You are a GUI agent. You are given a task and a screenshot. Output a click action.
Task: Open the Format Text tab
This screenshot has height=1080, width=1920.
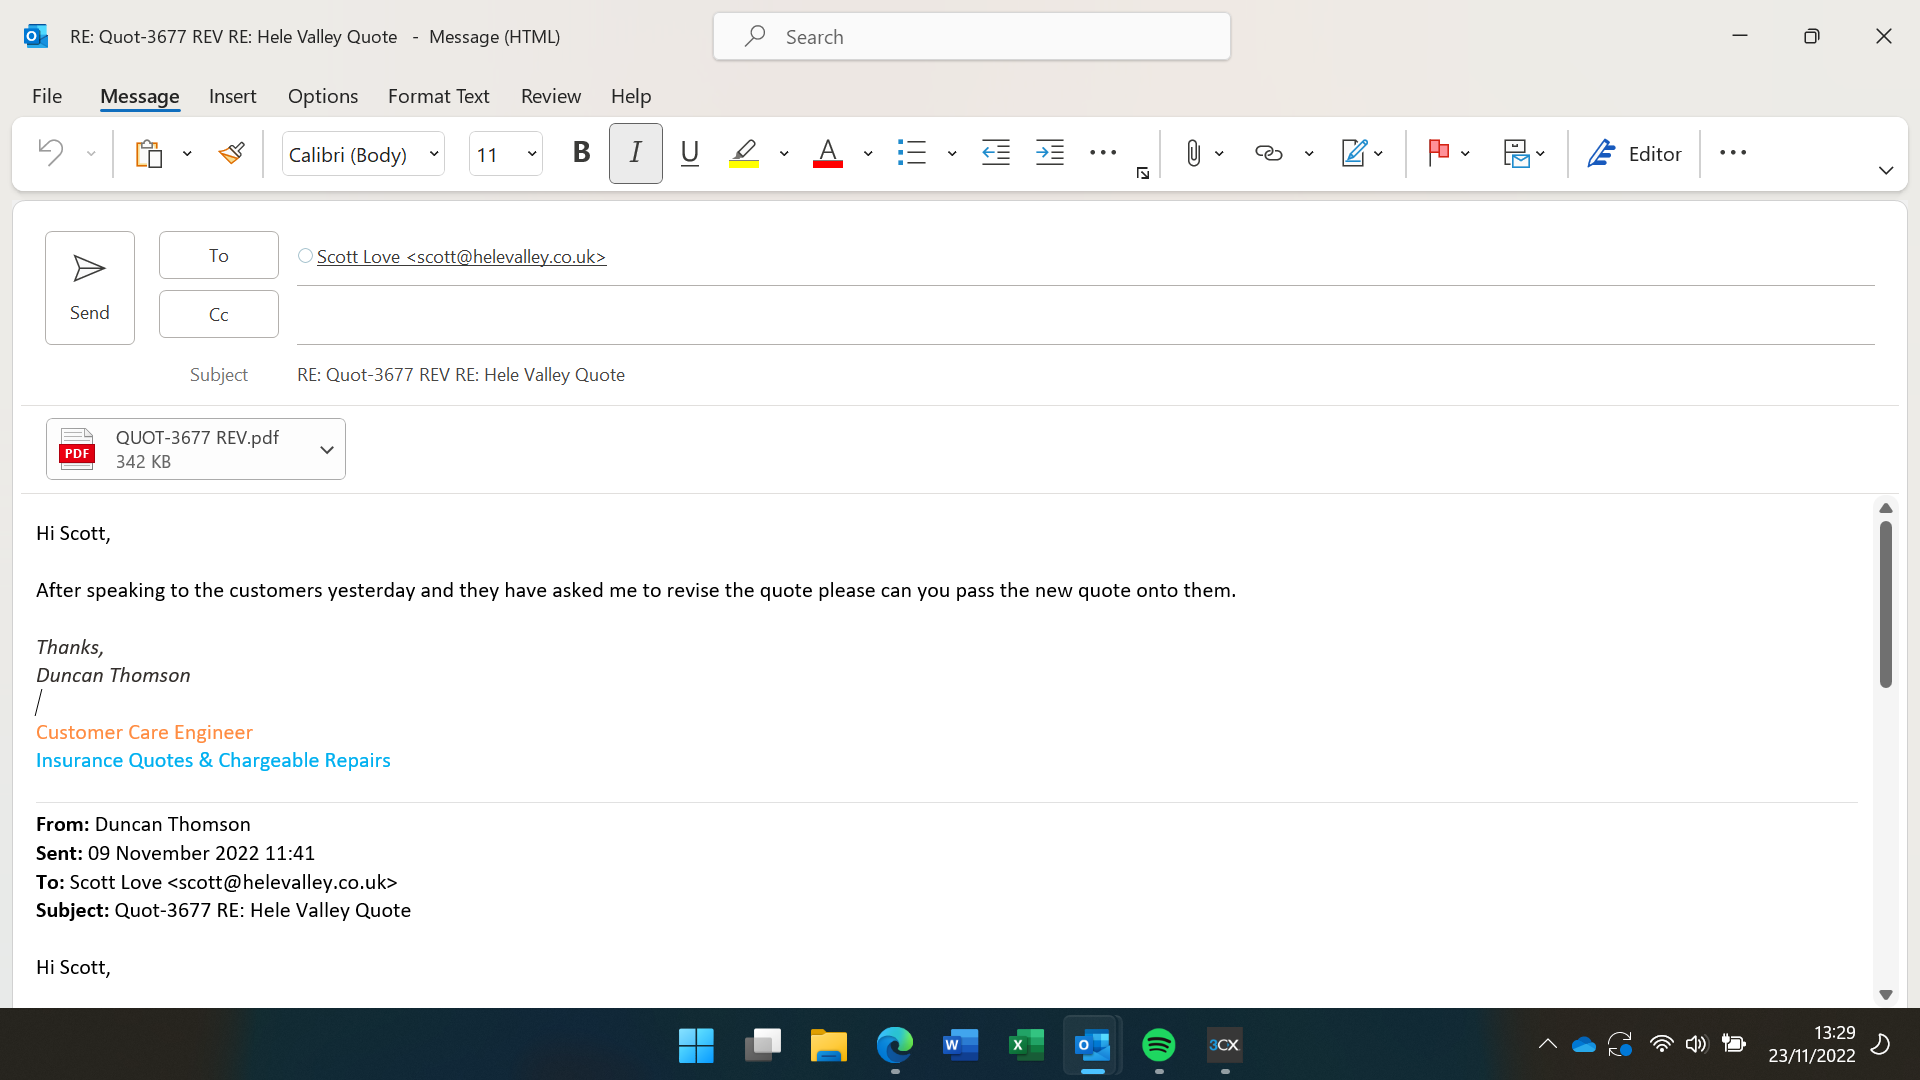tap(438, 96)
